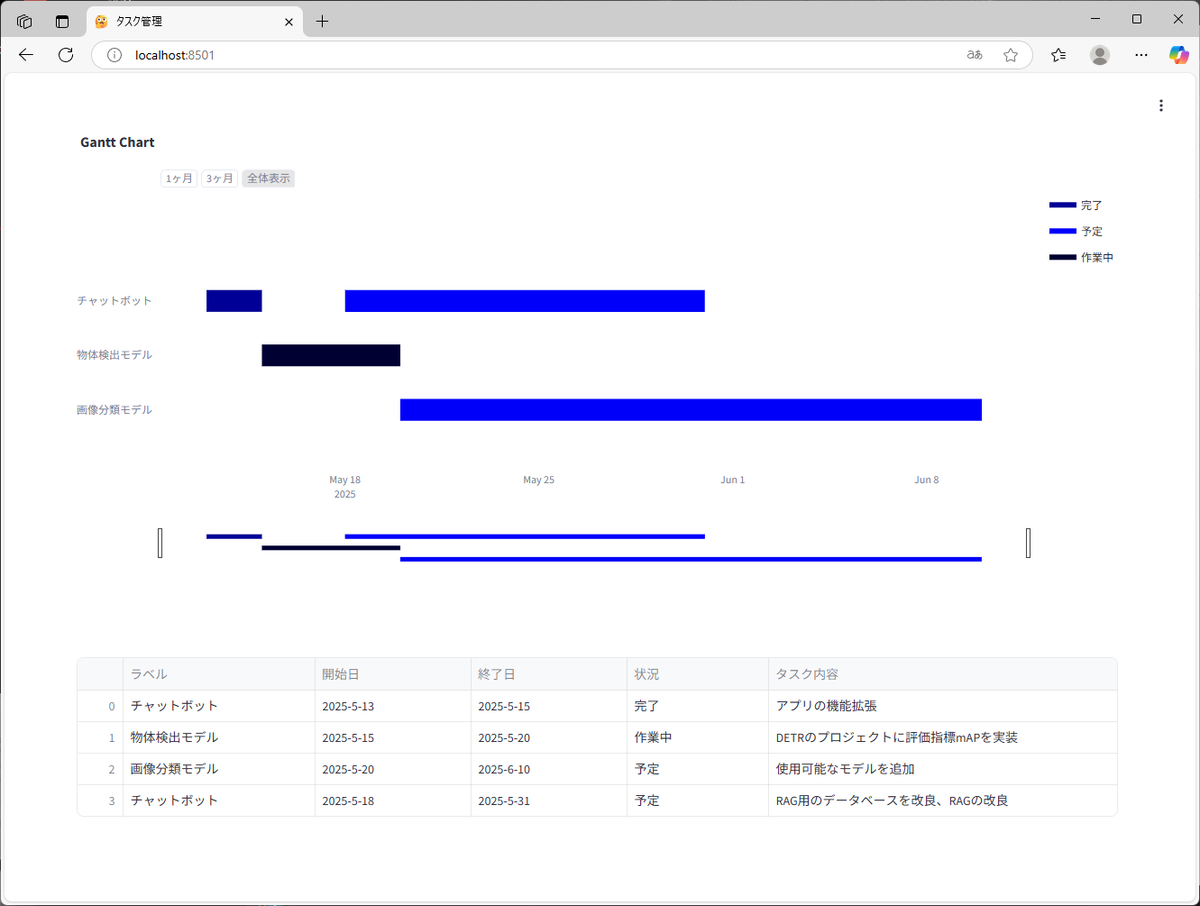This screenshot has height=906, width=1200.
Task: Add this page to favorites star icon
Action: [1010, 55]
